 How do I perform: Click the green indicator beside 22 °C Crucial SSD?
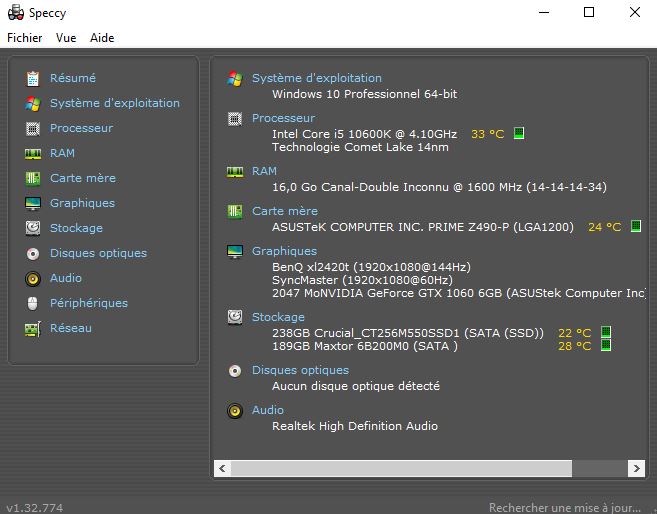(x=606, y=332)
